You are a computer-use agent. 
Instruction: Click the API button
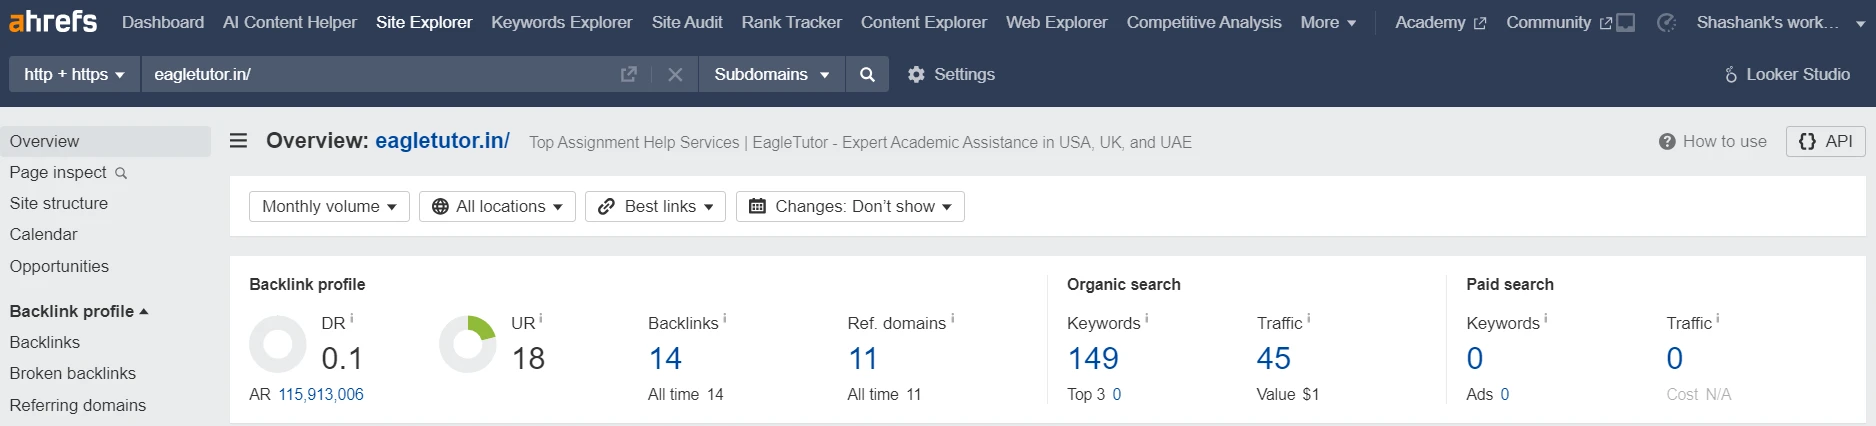1826,141
